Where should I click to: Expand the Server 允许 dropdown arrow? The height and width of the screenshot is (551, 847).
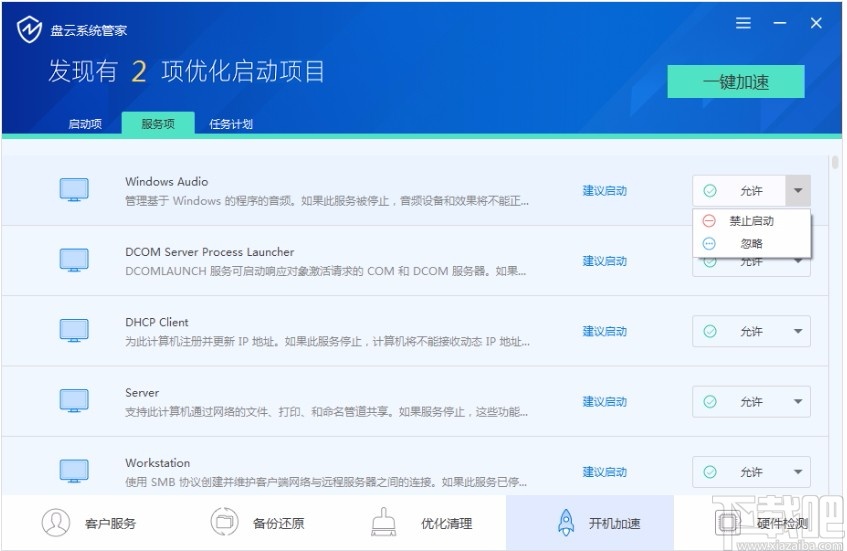tap(798, 401)
